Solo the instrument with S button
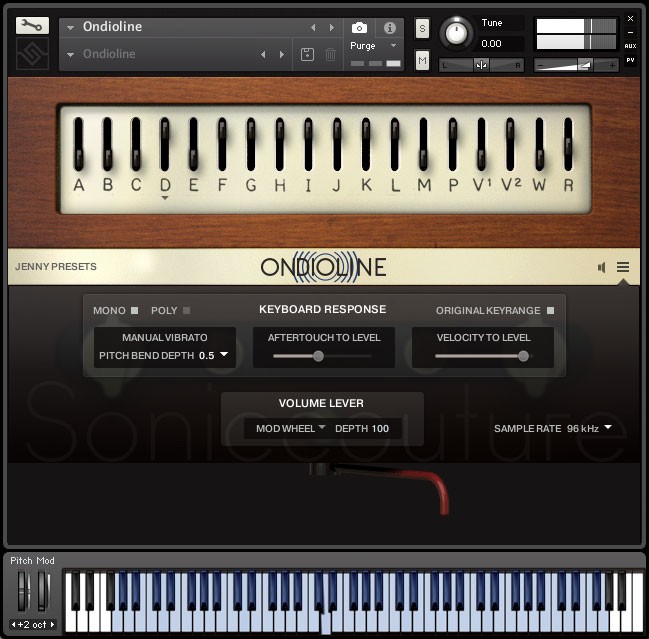This screenshot has height=639, width=649. coord(422,29)
